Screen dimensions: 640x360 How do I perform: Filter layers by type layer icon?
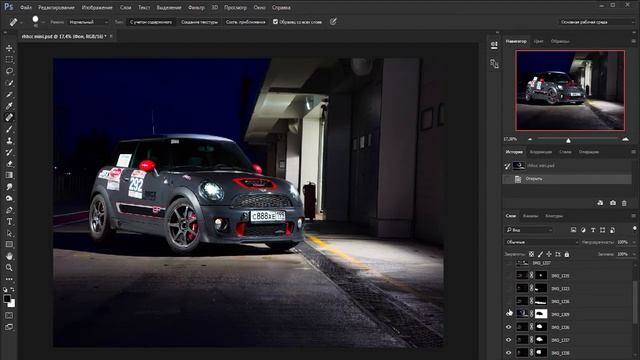[593, 230]
